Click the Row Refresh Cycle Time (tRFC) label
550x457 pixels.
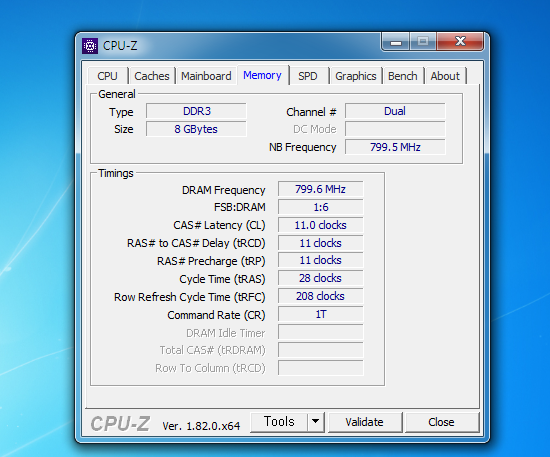click(x=190, y=297)
